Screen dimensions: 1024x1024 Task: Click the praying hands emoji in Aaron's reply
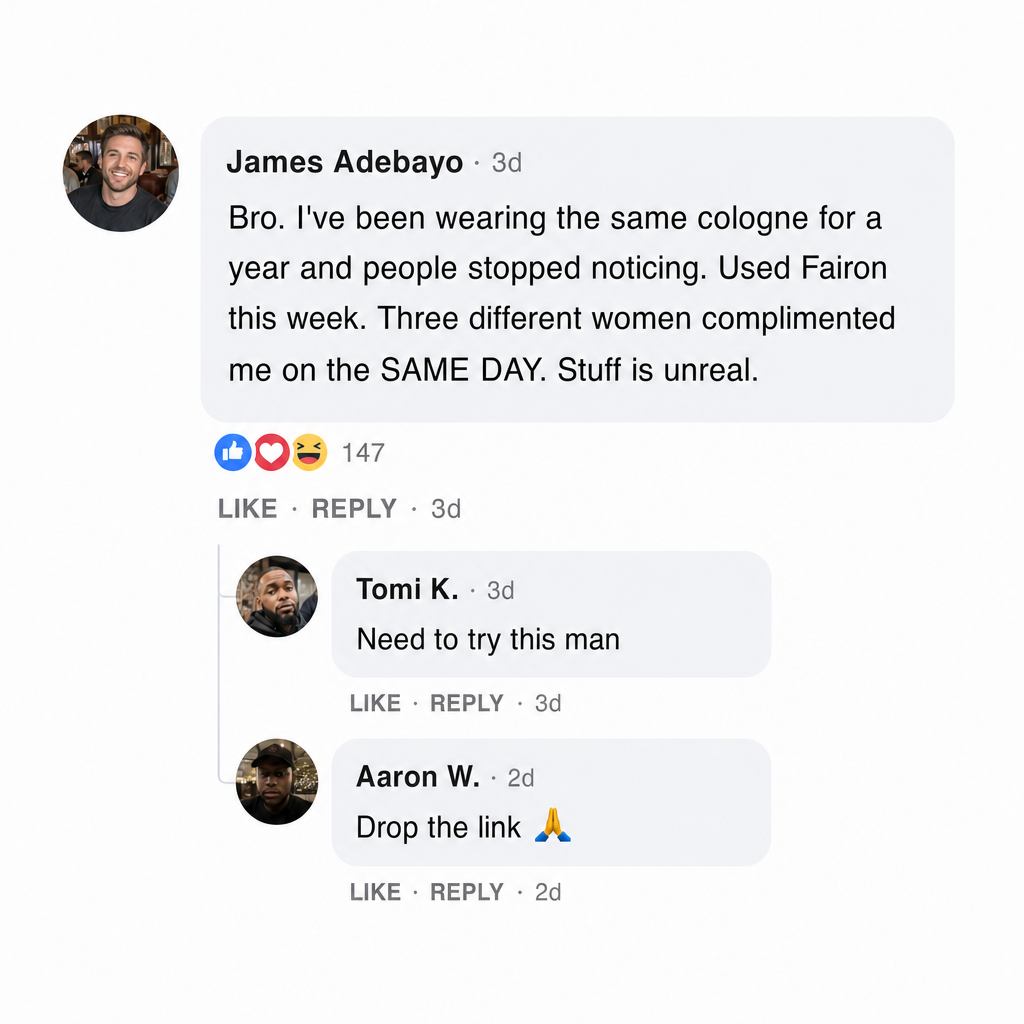pos(552,825)
